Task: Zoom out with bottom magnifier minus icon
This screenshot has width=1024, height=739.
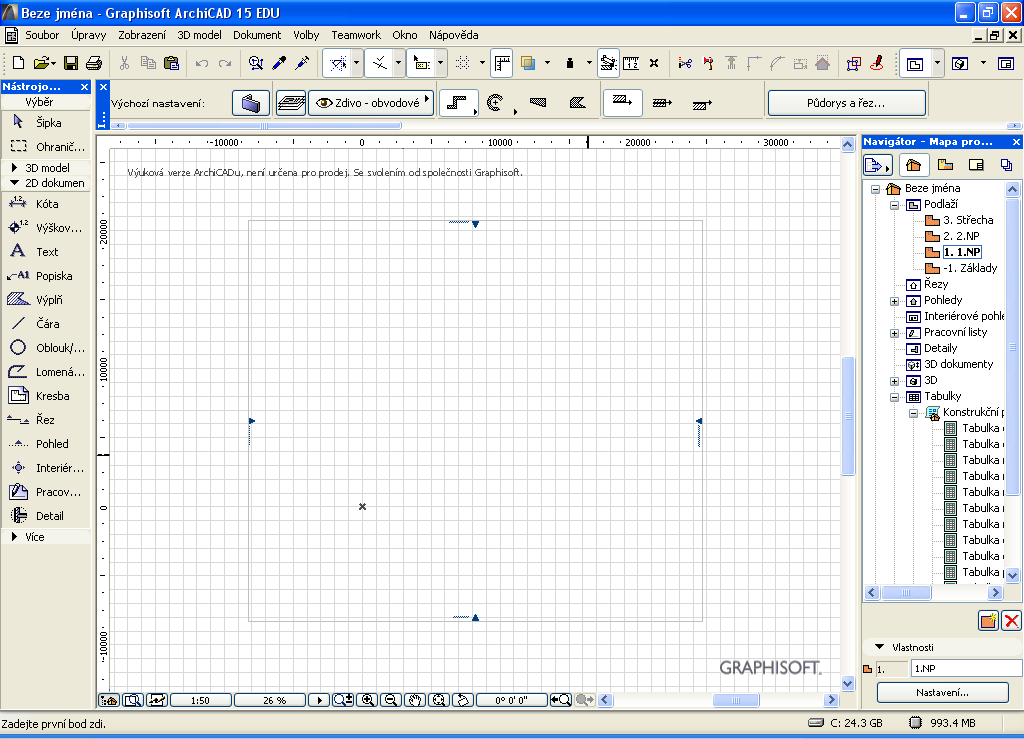Action: coord(391,700)
